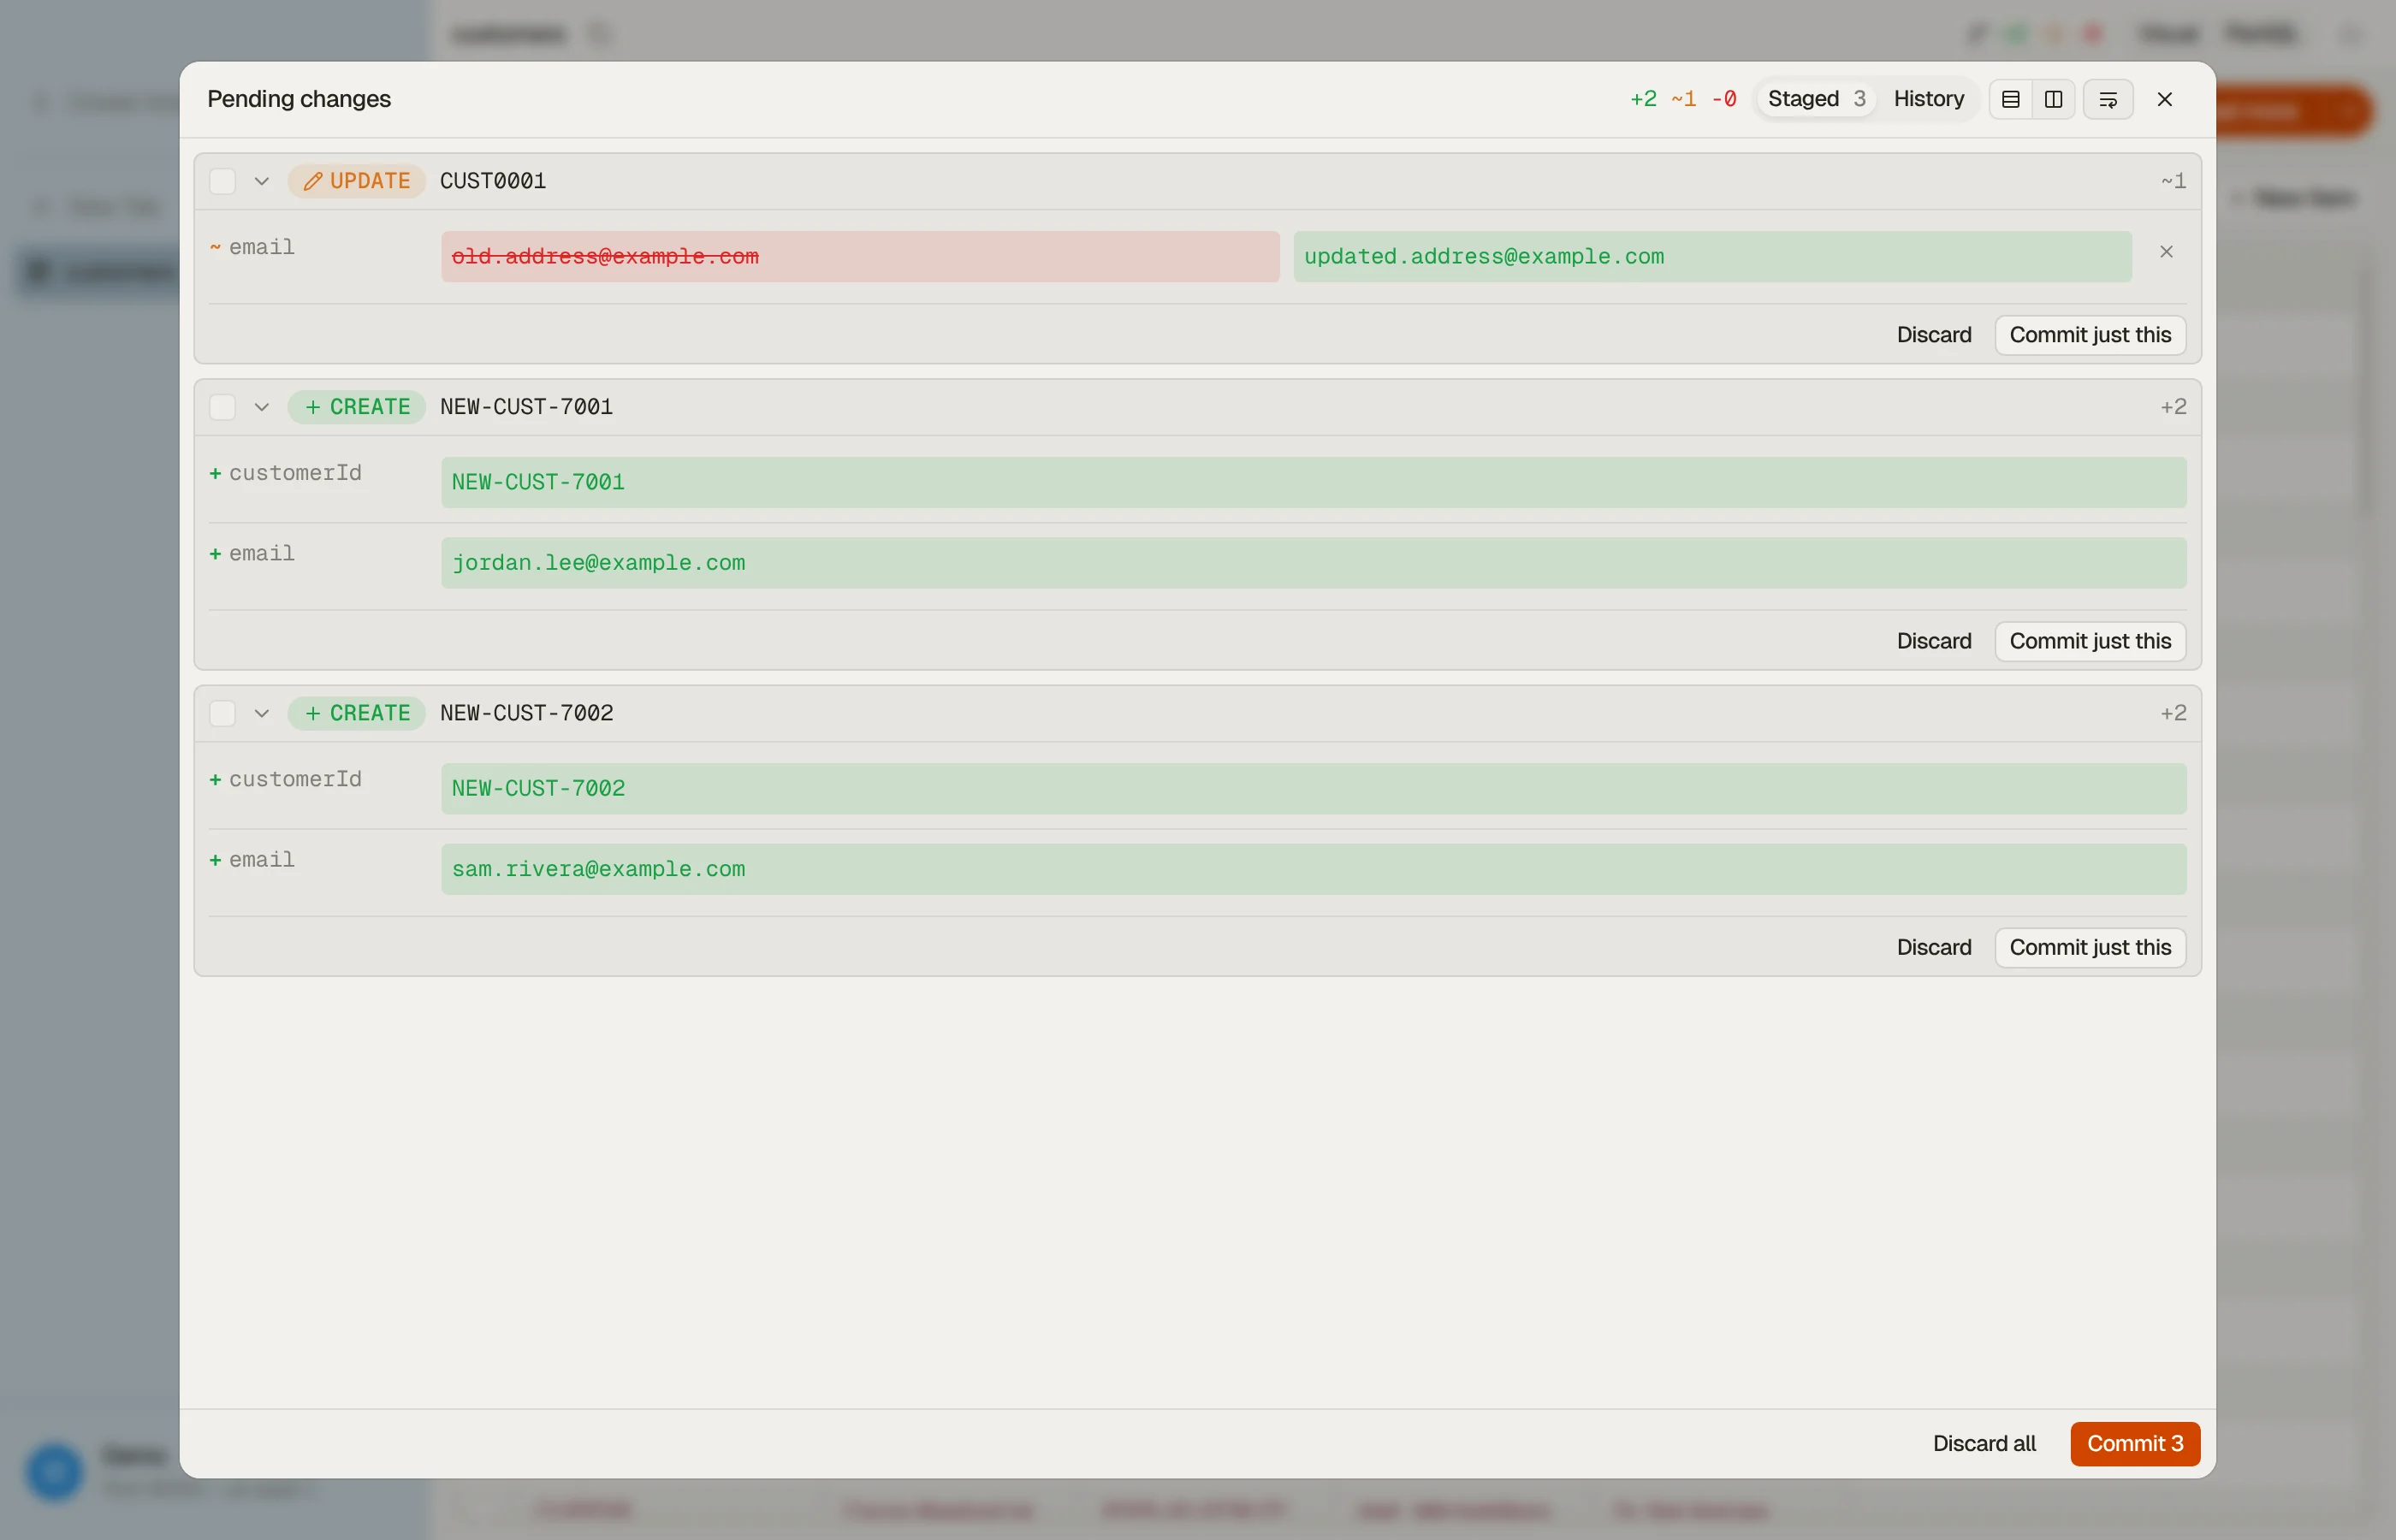The height and width of the screenshot is (1540, 2396).
Task: Select the NEW-CUST-7002 change checkbox
Action: click(222, 713)
